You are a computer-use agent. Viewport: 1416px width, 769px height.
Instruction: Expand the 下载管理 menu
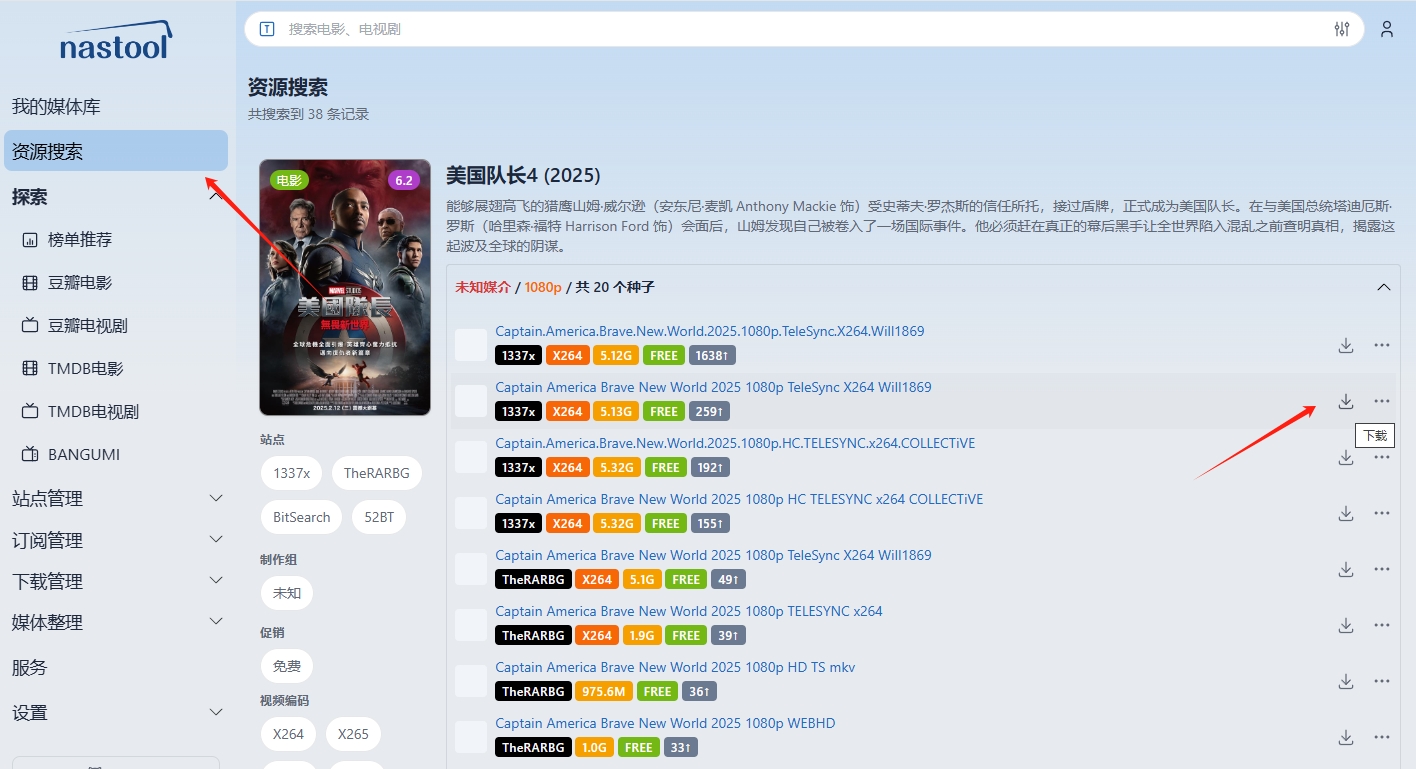[x=115, y=581]
